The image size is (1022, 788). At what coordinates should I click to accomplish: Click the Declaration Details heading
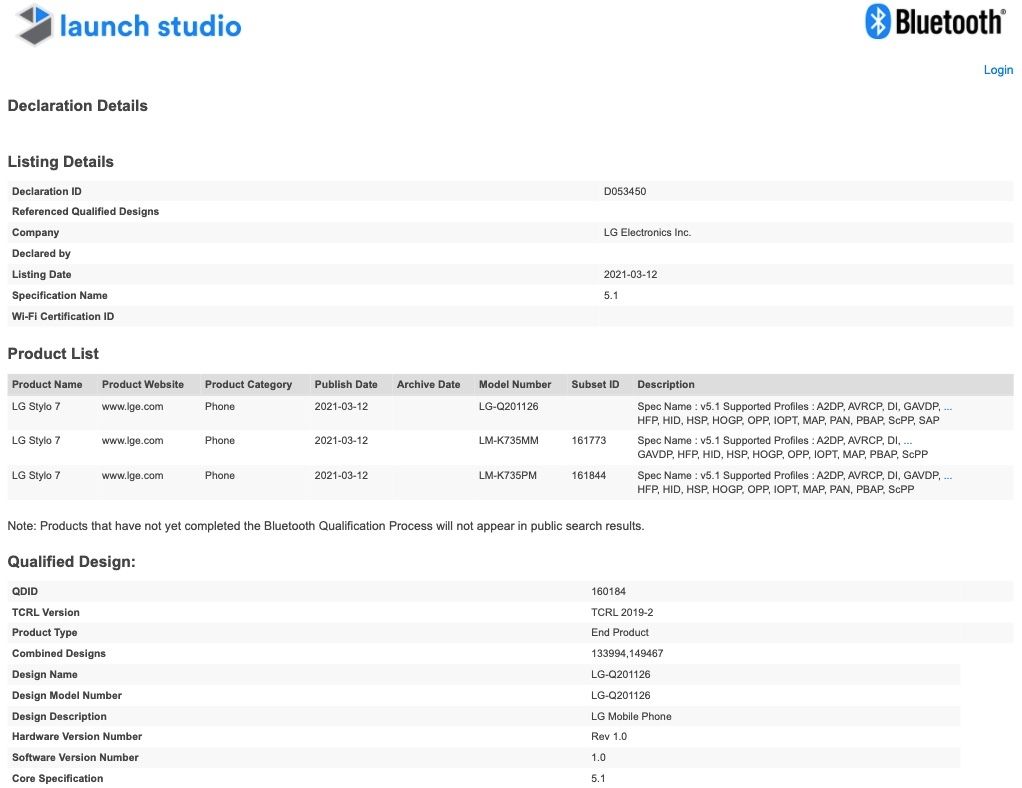(78, 106)
